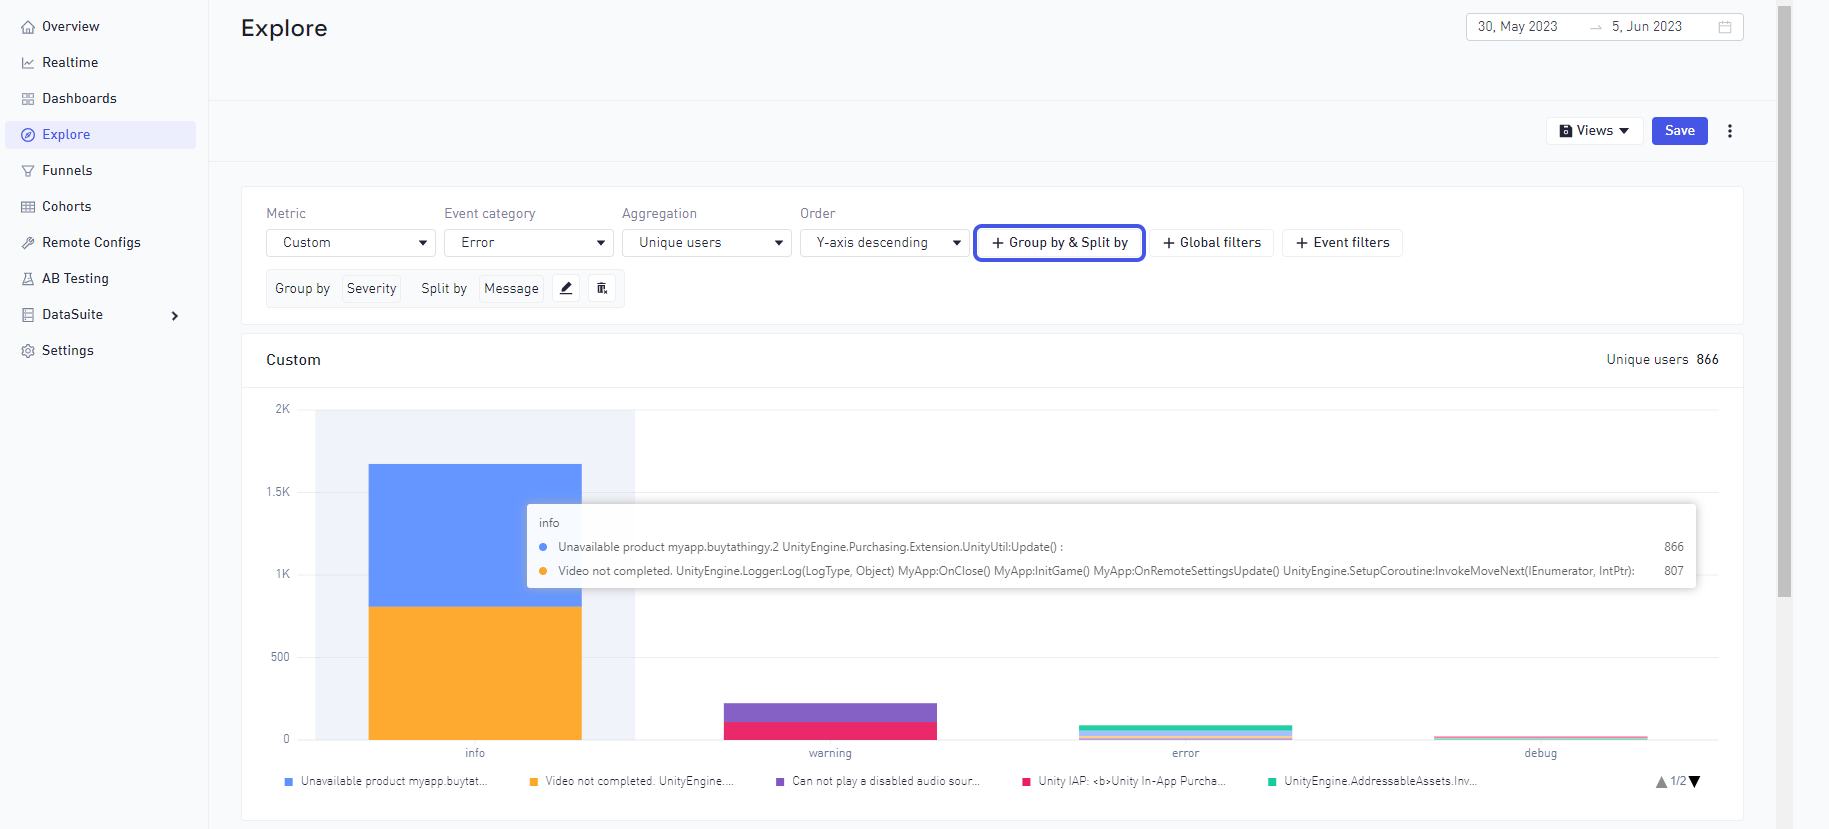Image resolution: width=1829 pixels, height=829 pixels.
Task: Open the three-dot more options menu
Action: click(1730, 131)
